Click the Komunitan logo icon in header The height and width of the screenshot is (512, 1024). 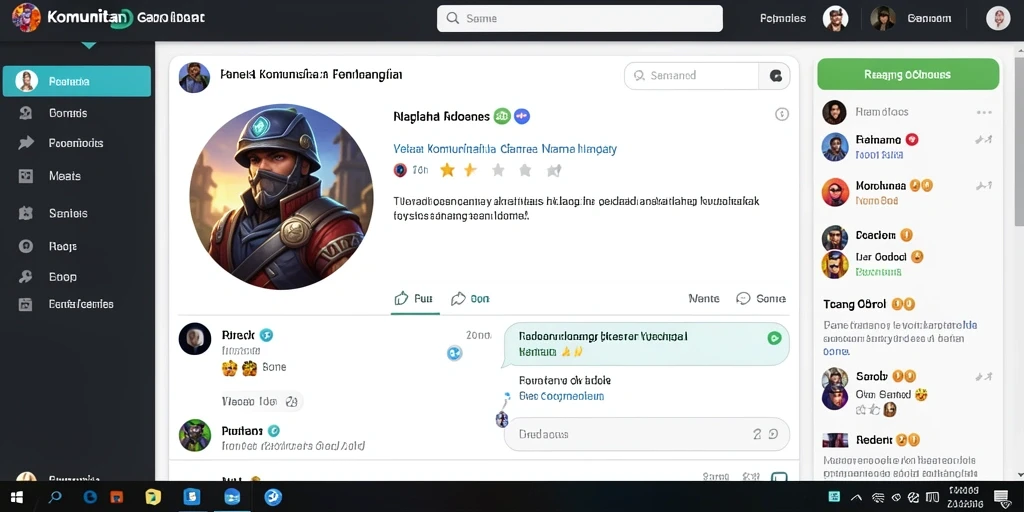tap(26, 18)
